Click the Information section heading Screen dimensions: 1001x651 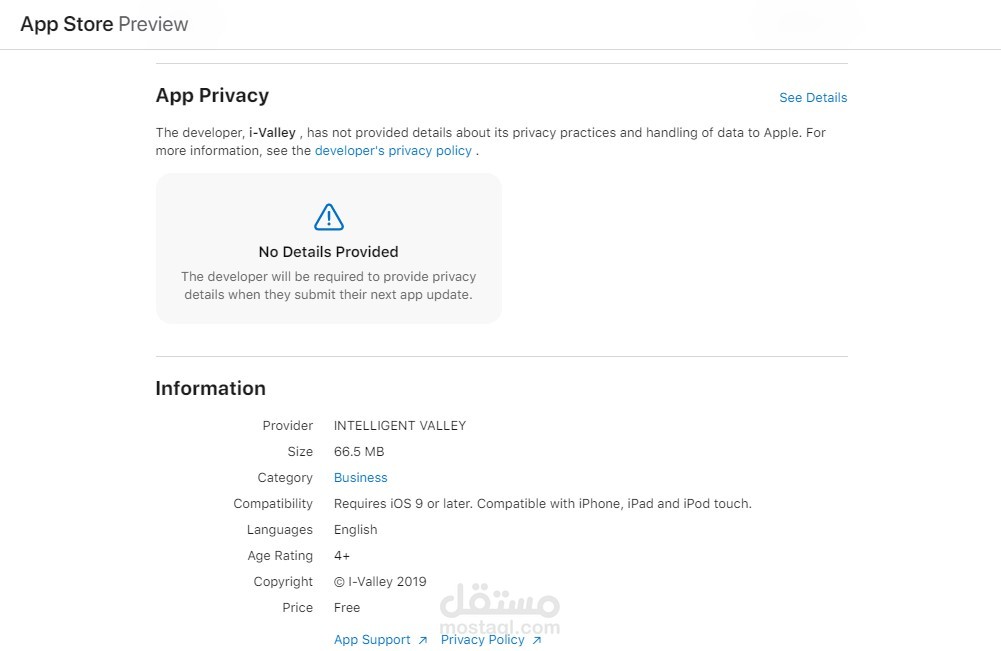tap(210, 389)
